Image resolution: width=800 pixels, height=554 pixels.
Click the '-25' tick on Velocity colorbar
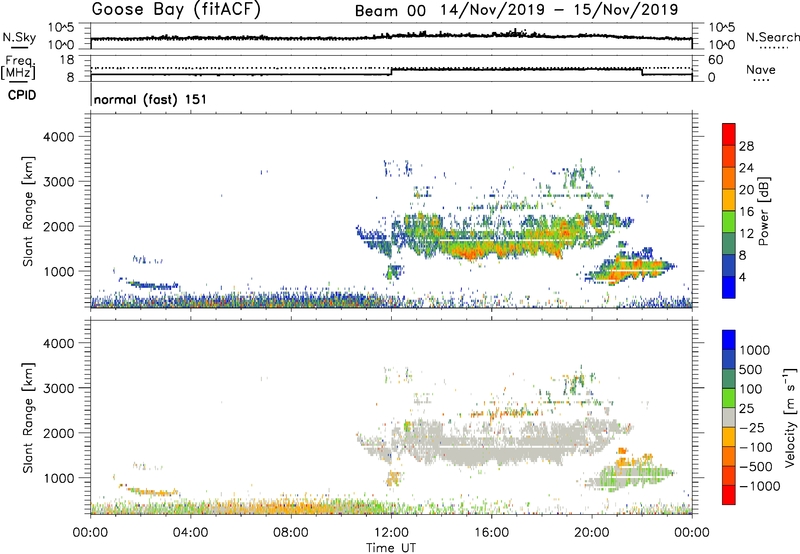751,427
